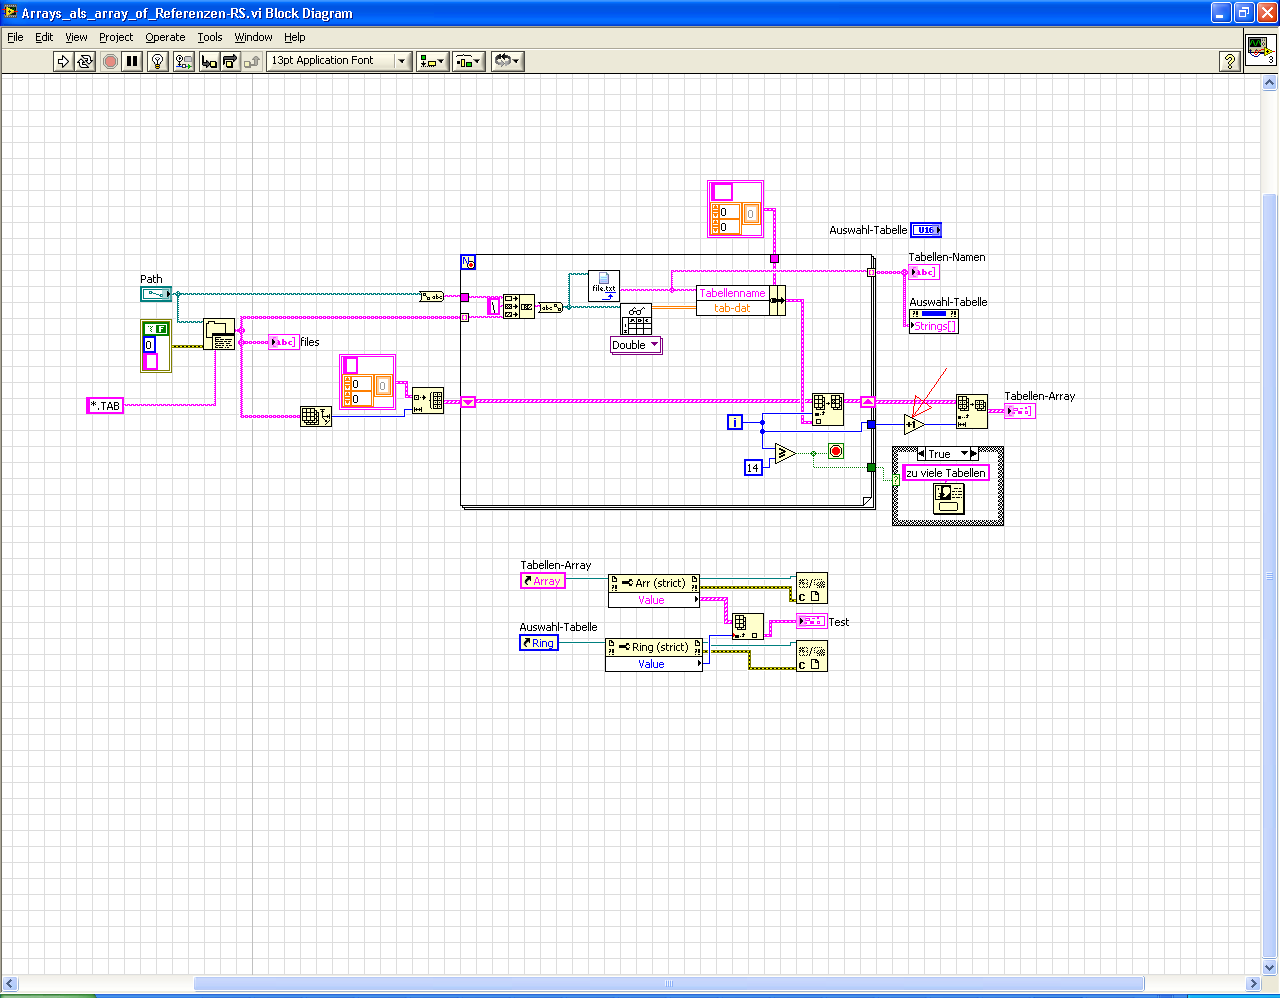Click the 'zu viele Tabellen' string constant
The image size is (1280, 998).
click(946, 473)
